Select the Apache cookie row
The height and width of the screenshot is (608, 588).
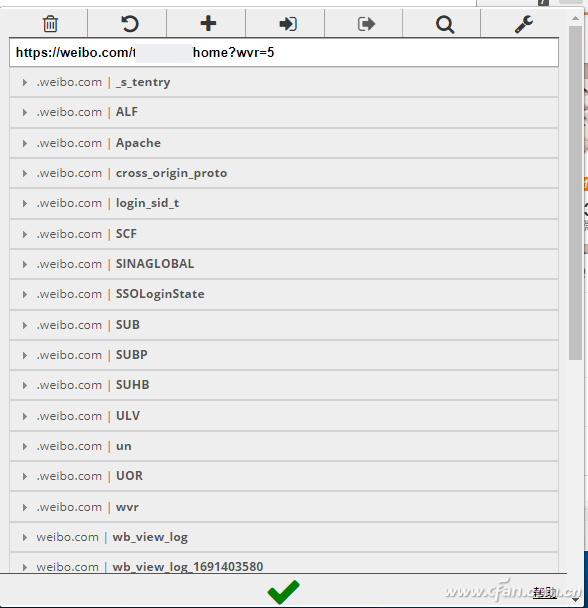[x=284, y=143]
